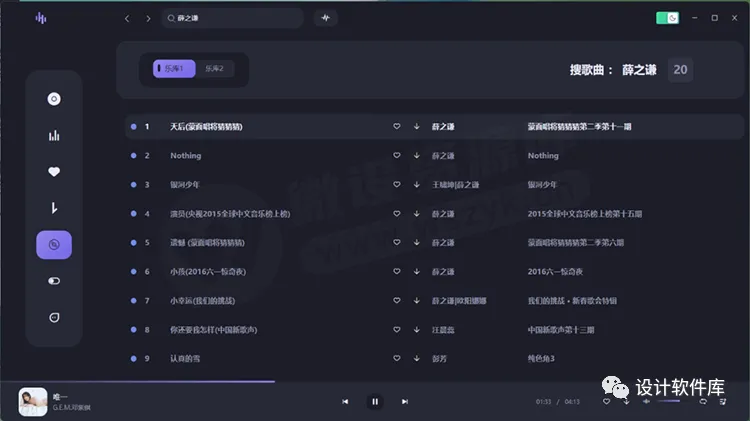
Task: Favorite song number 4 with its heart
Action: [x=397, y=213]
